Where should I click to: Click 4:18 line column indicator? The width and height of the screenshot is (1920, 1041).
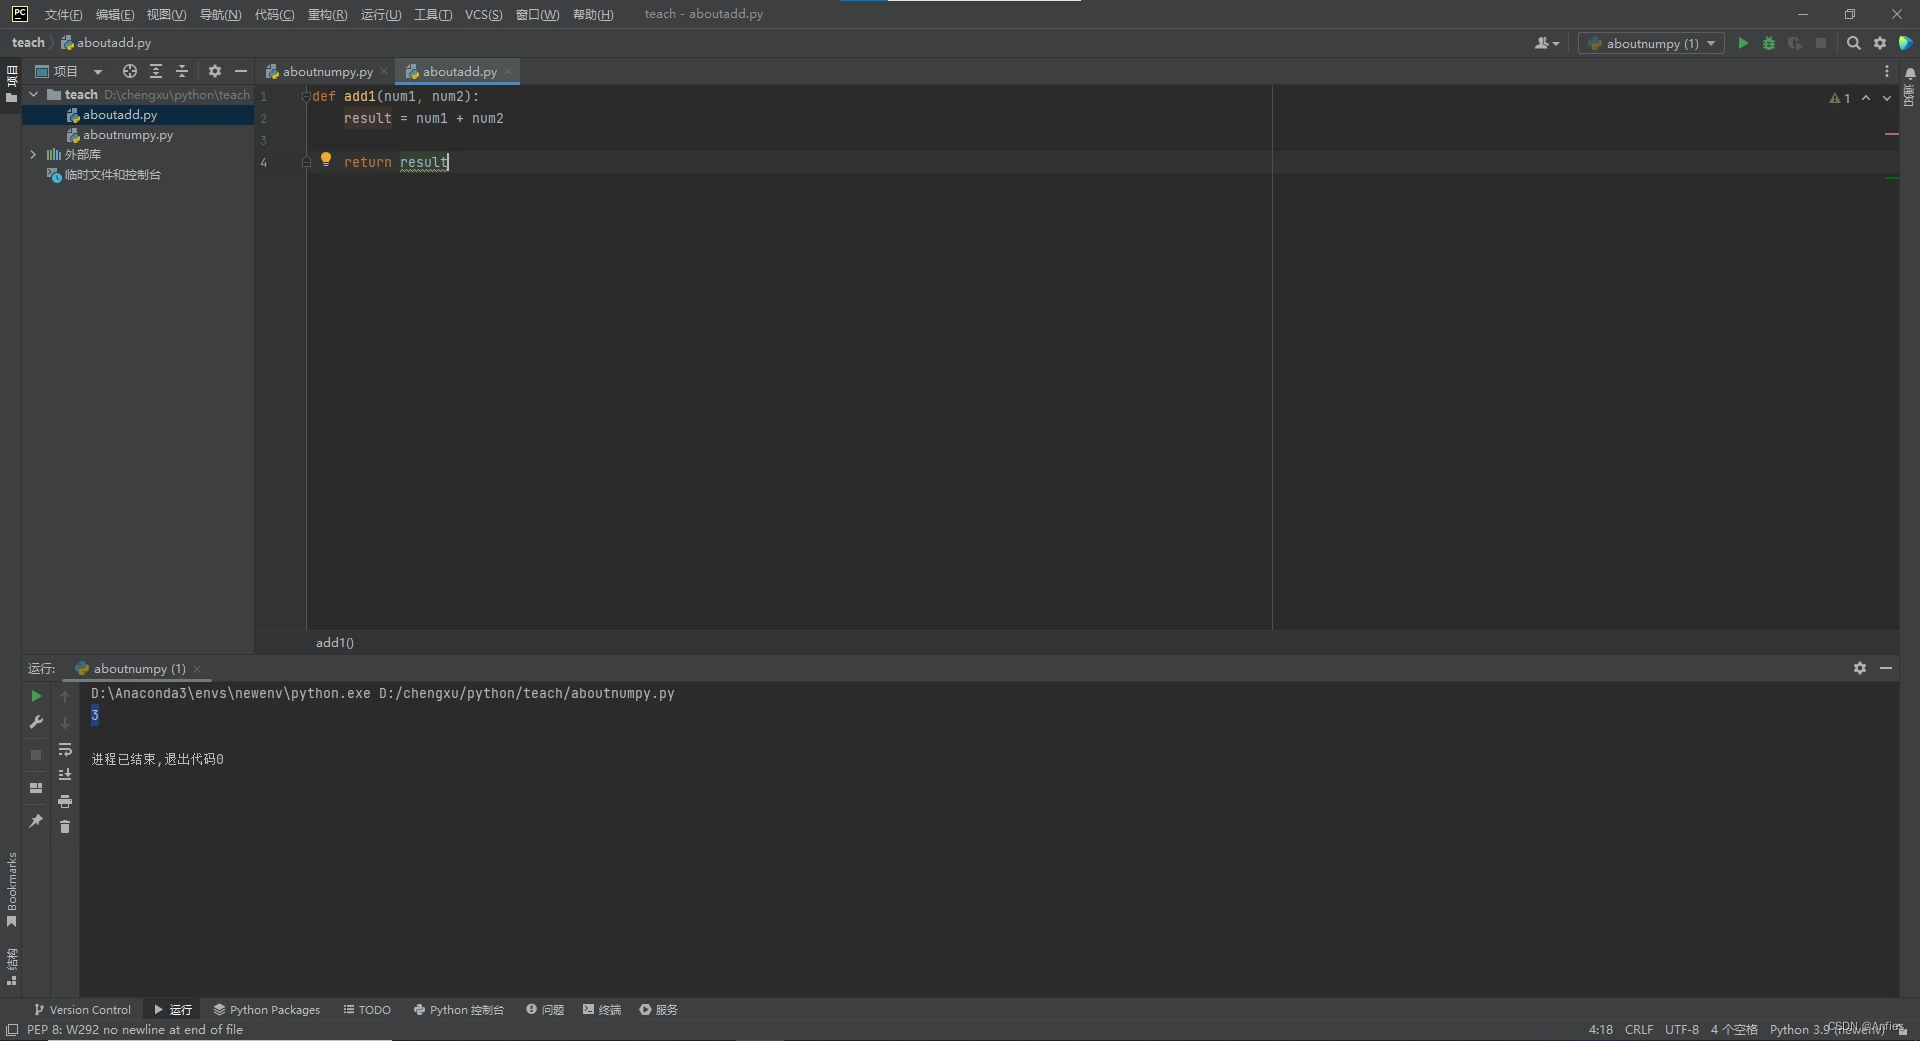pyautogui.click(x=1600, y=1030)
